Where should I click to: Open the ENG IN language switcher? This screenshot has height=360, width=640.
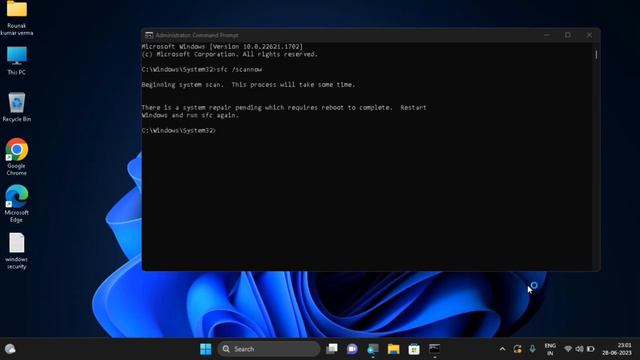click(550, 349)
